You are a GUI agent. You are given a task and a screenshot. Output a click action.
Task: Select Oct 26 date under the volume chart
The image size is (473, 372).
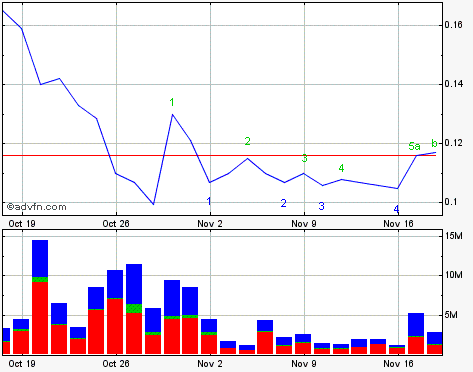coord(116,364)
